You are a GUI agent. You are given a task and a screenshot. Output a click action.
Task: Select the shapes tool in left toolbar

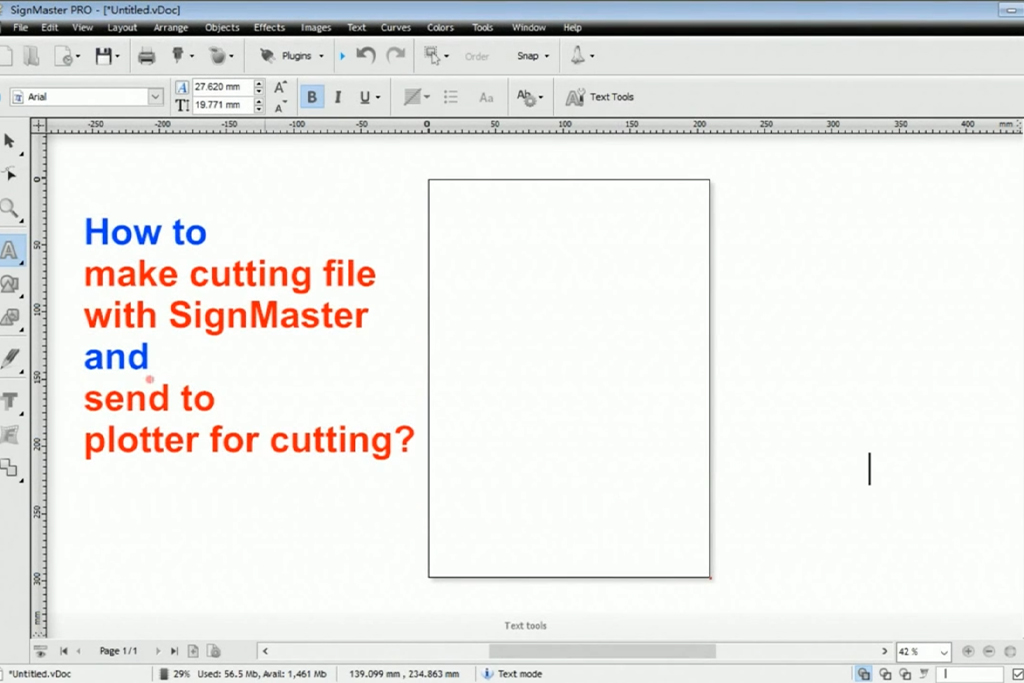click(10, 284)
